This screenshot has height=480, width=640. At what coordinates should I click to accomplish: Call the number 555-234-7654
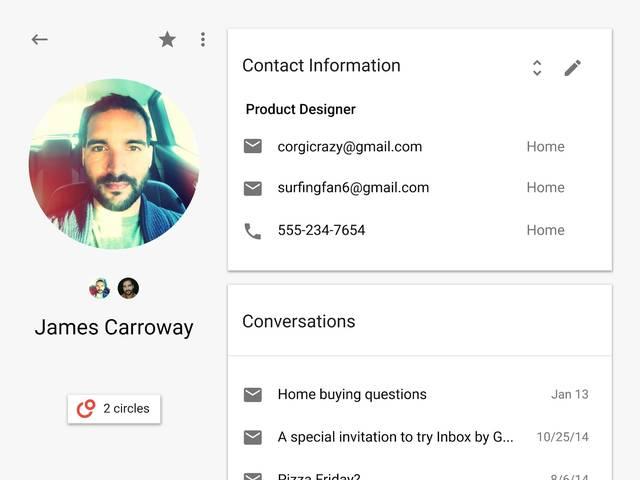click(x=322, y=230)
